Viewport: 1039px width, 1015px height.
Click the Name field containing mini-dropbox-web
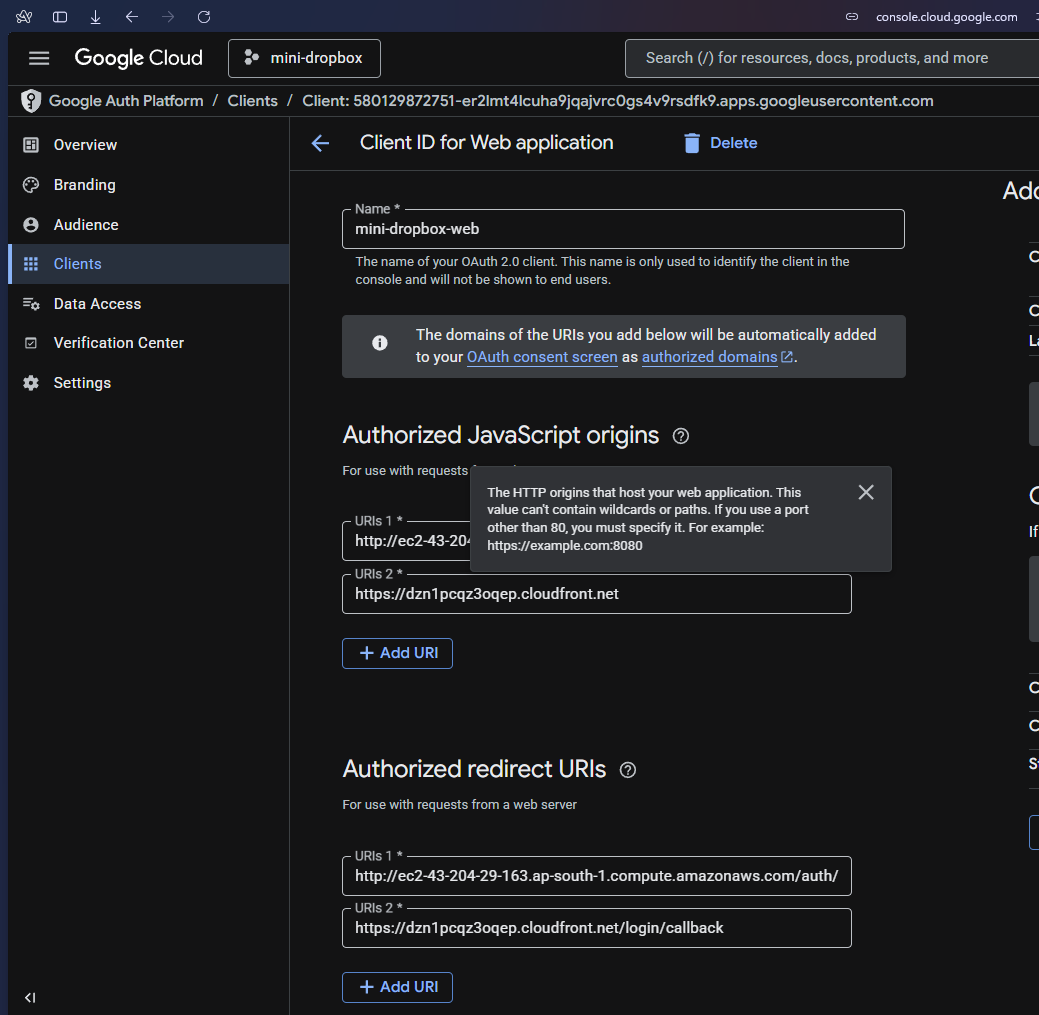[x=622, y=229]
